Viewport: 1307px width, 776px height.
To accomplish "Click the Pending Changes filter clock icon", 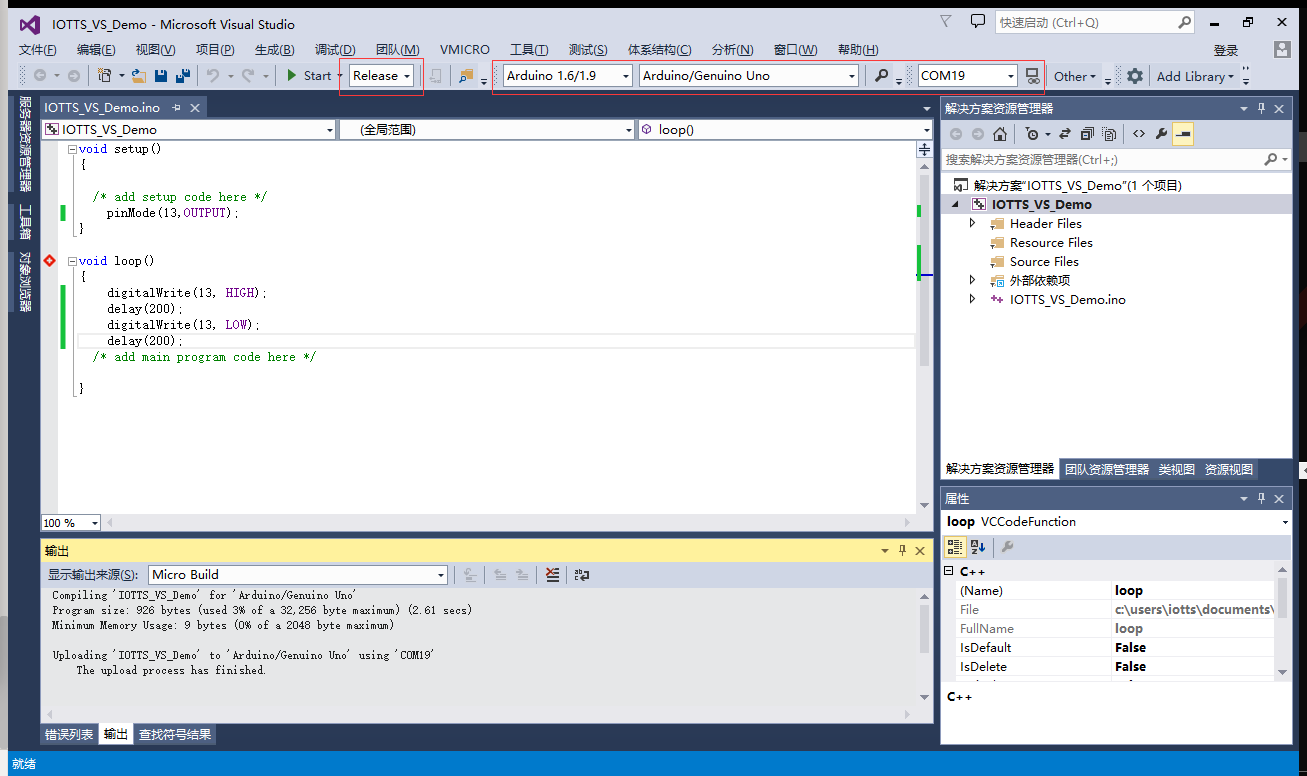I will pos(1032,134).
